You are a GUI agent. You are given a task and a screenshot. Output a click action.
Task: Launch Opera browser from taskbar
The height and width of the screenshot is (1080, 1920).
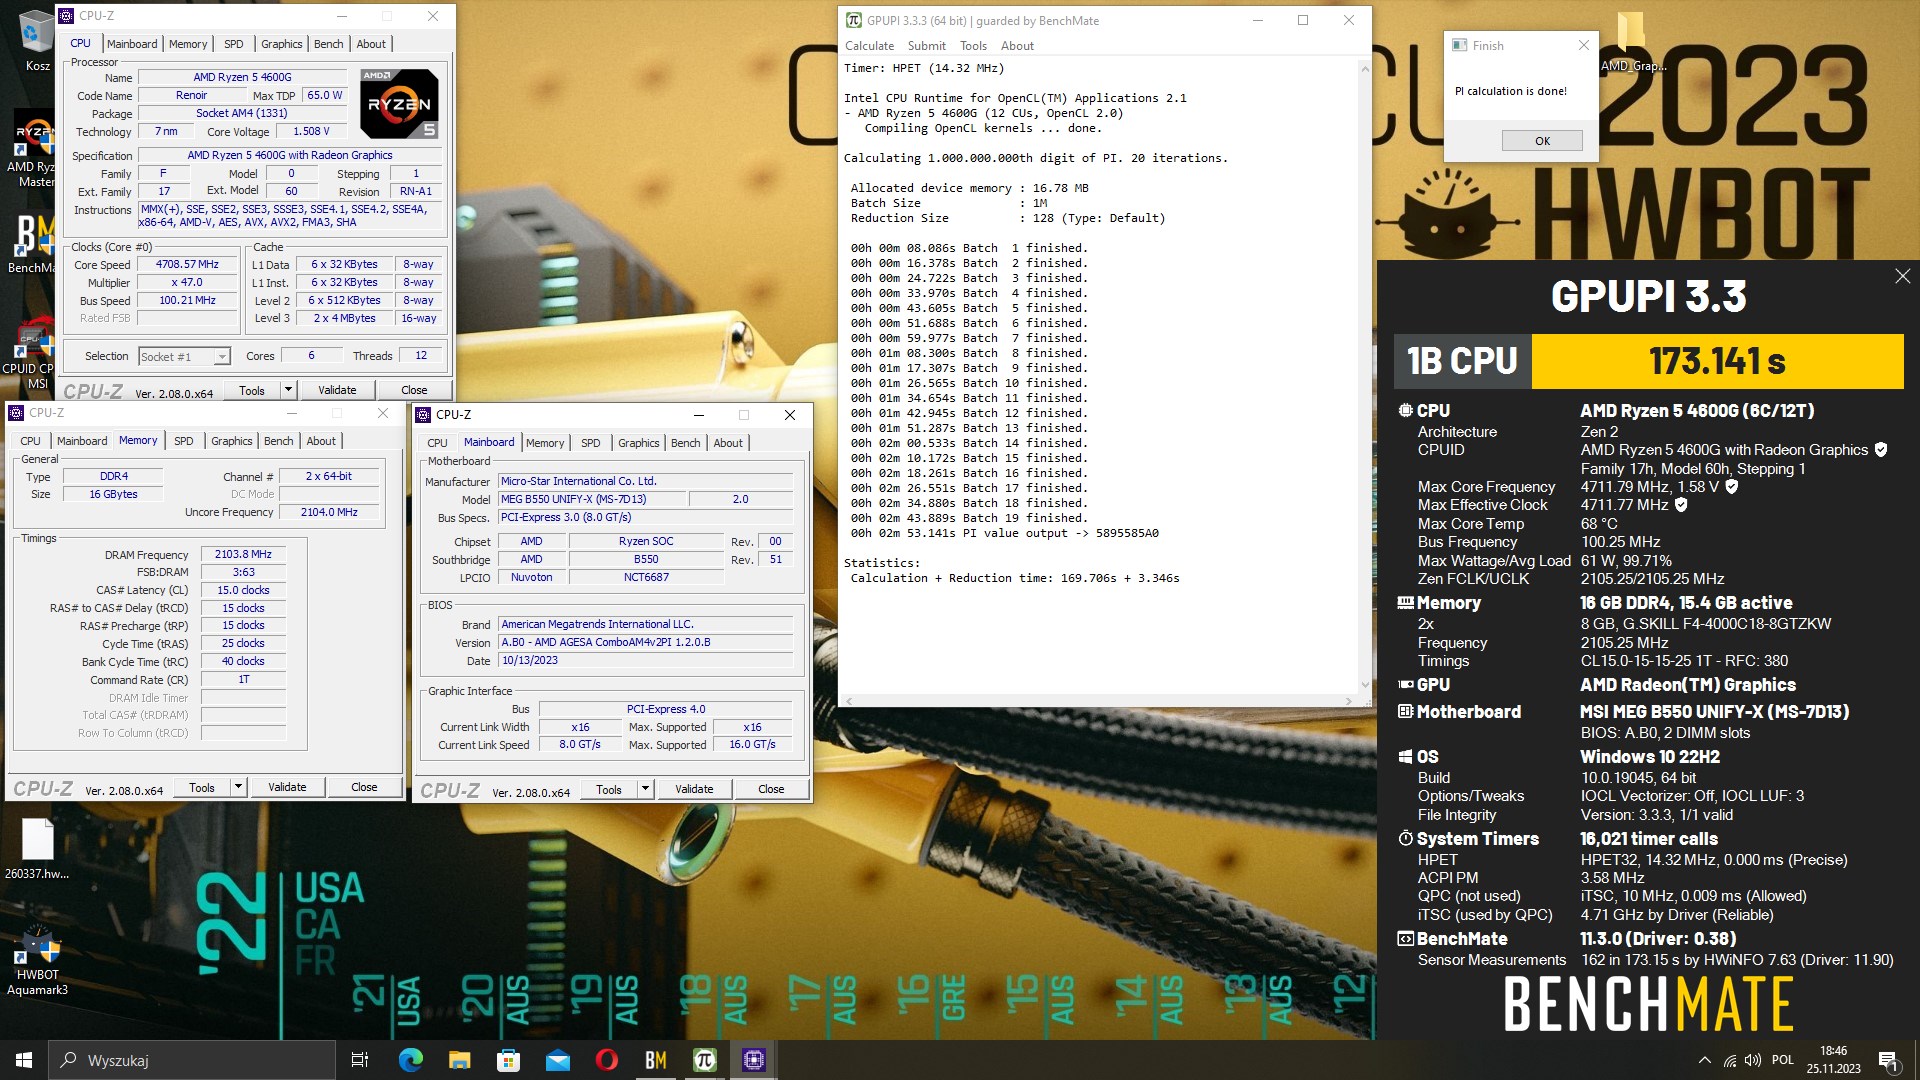tap(606, 1060)
